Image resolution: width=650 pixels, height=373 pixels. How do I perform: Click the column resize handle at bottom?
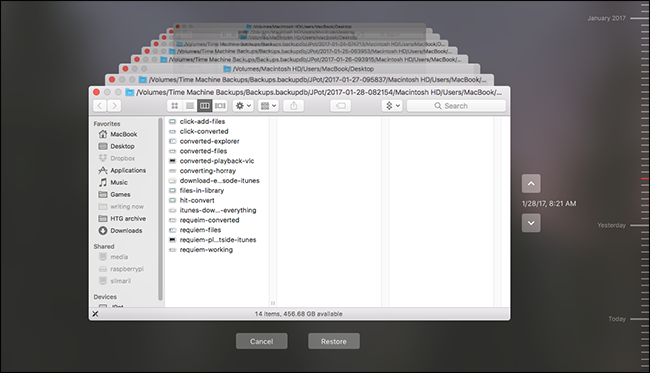click(273, 303)
